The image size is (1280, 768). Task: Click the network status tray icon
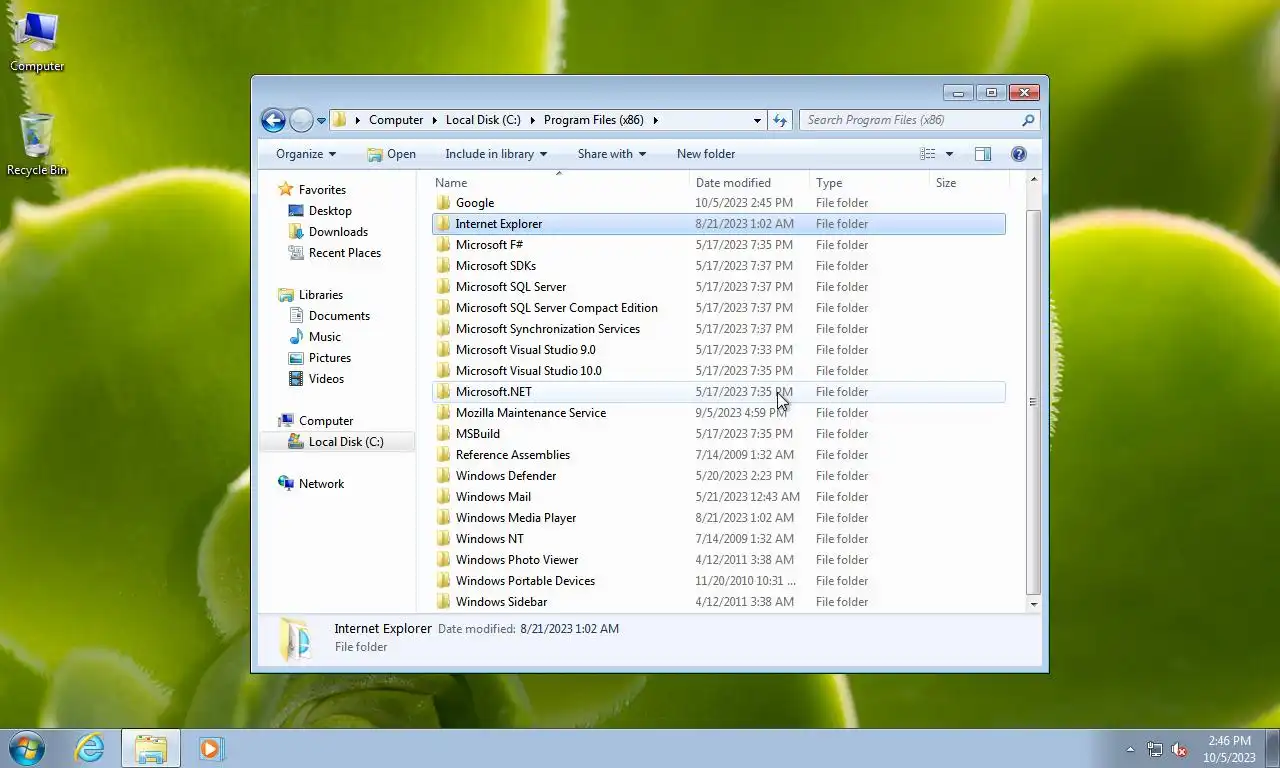click(x=1155, y=749)
